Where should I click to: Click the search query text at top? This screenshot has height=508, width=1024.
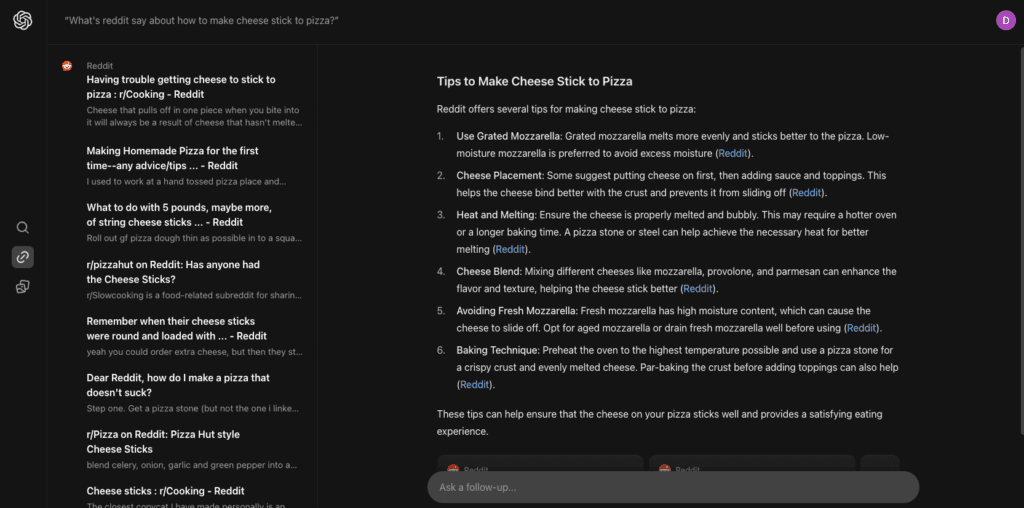(201, 20)
